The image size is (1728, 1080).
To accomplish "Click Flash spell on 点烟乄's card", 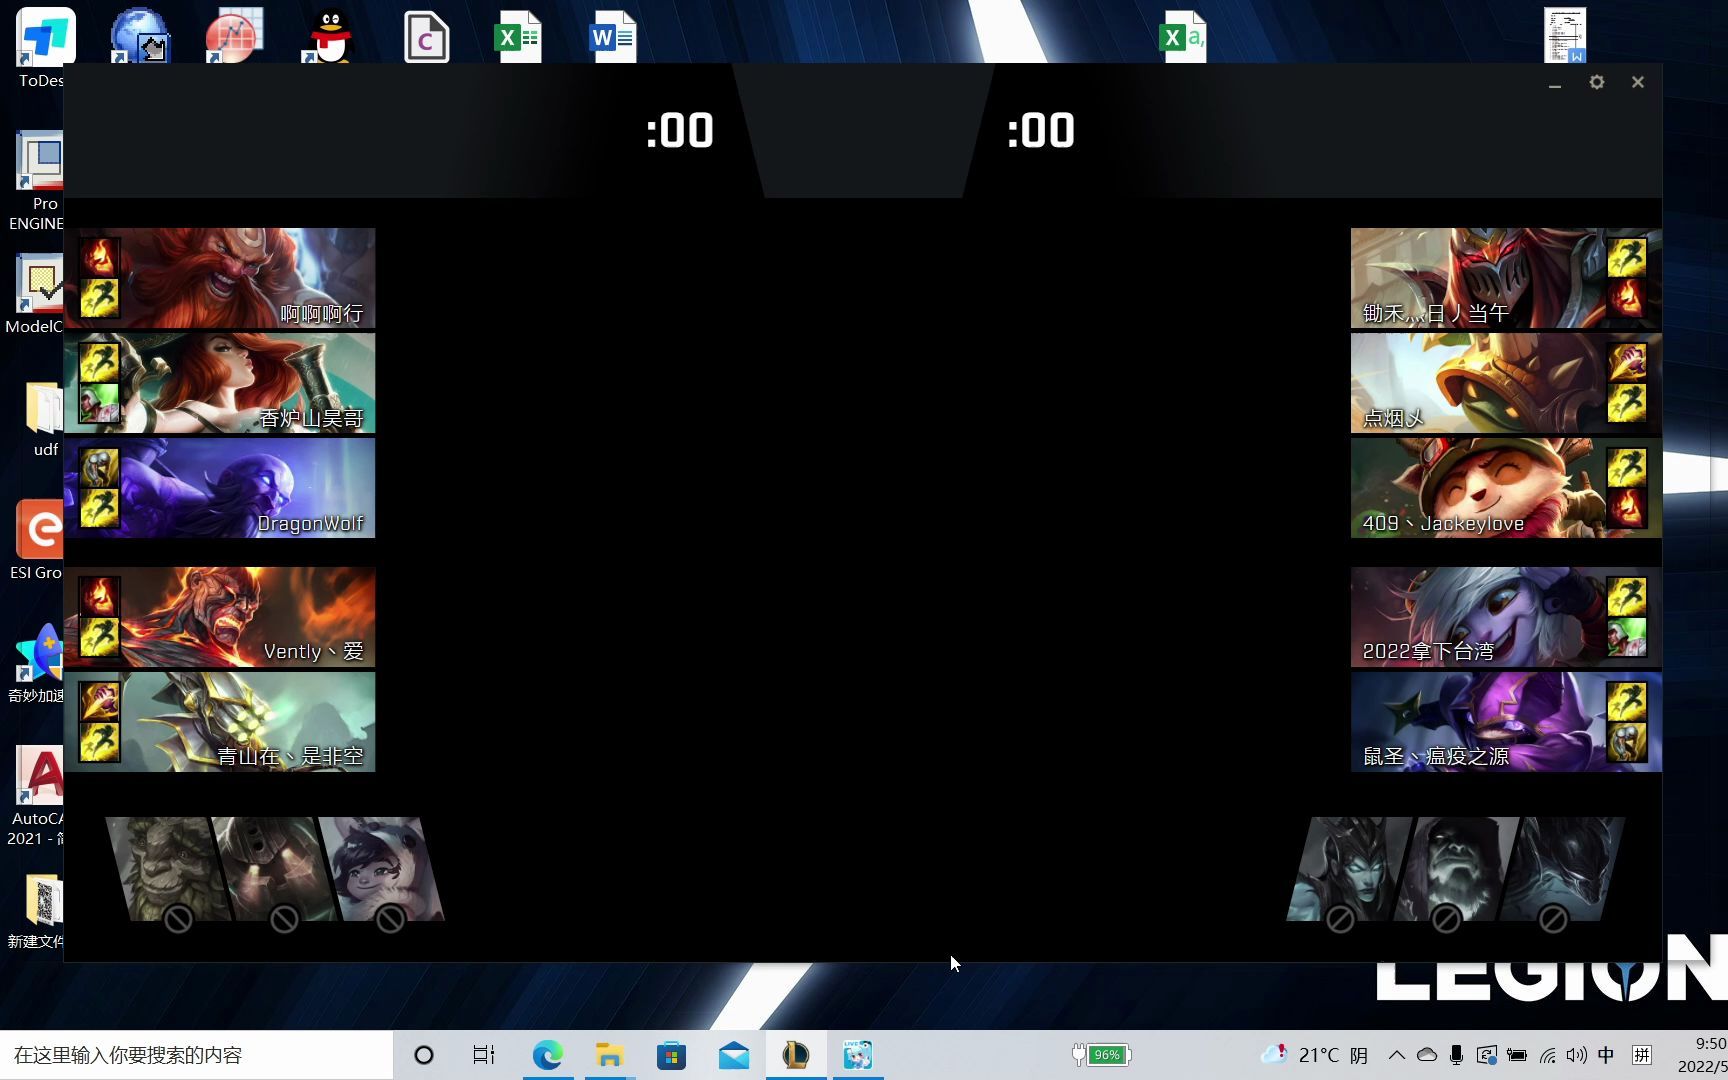I will coord(1627,403).
